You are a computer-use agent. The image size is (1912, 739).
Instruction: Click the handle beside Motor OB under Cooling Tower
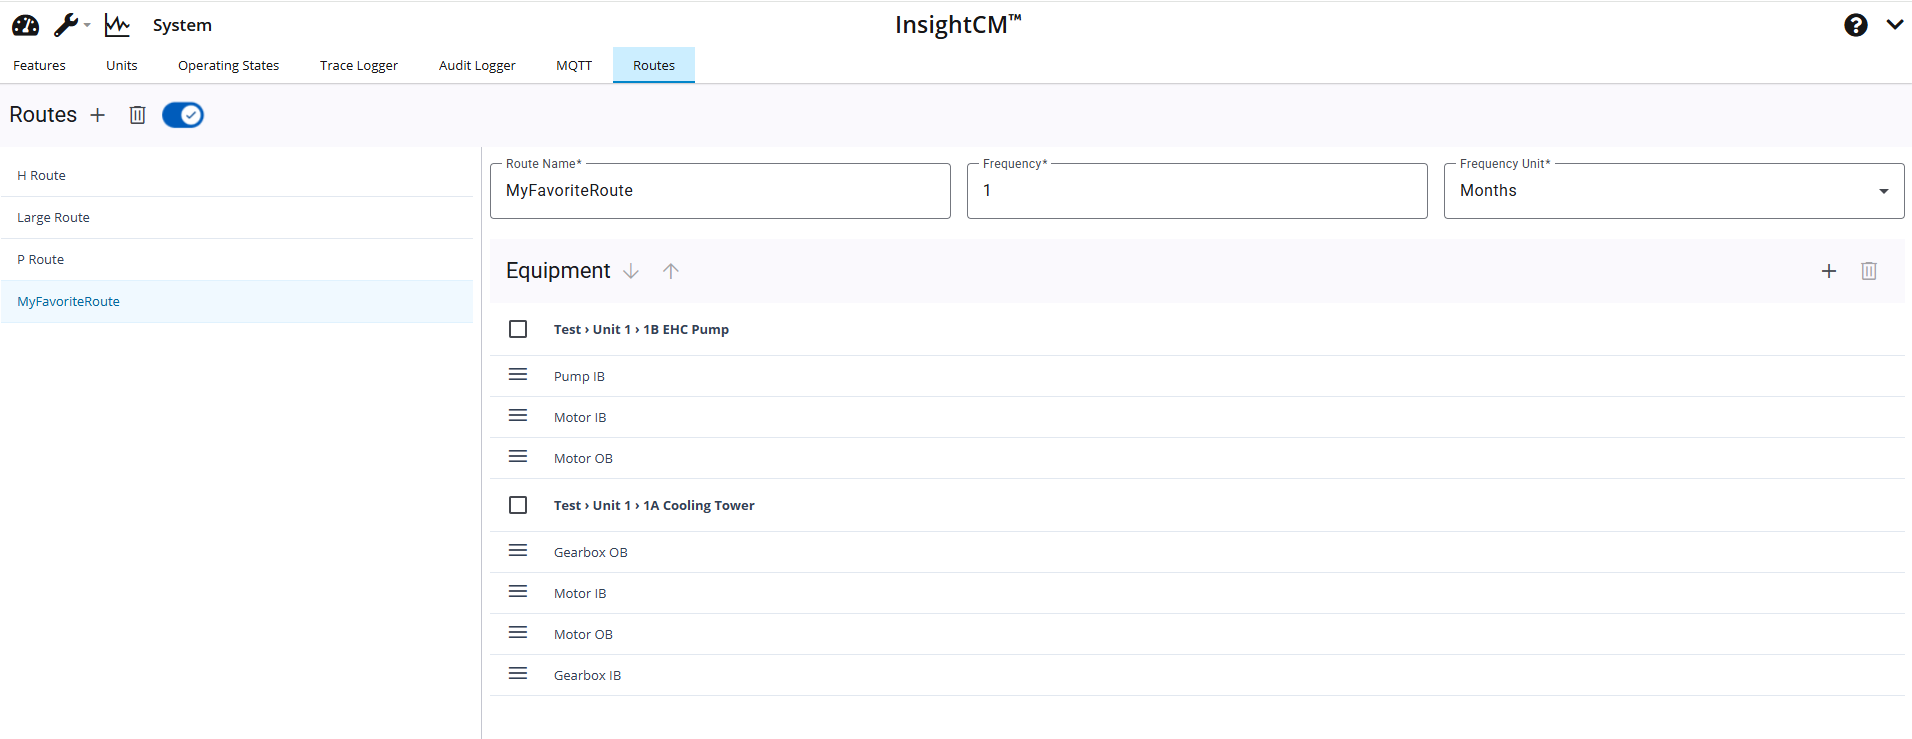coord(518,632)
